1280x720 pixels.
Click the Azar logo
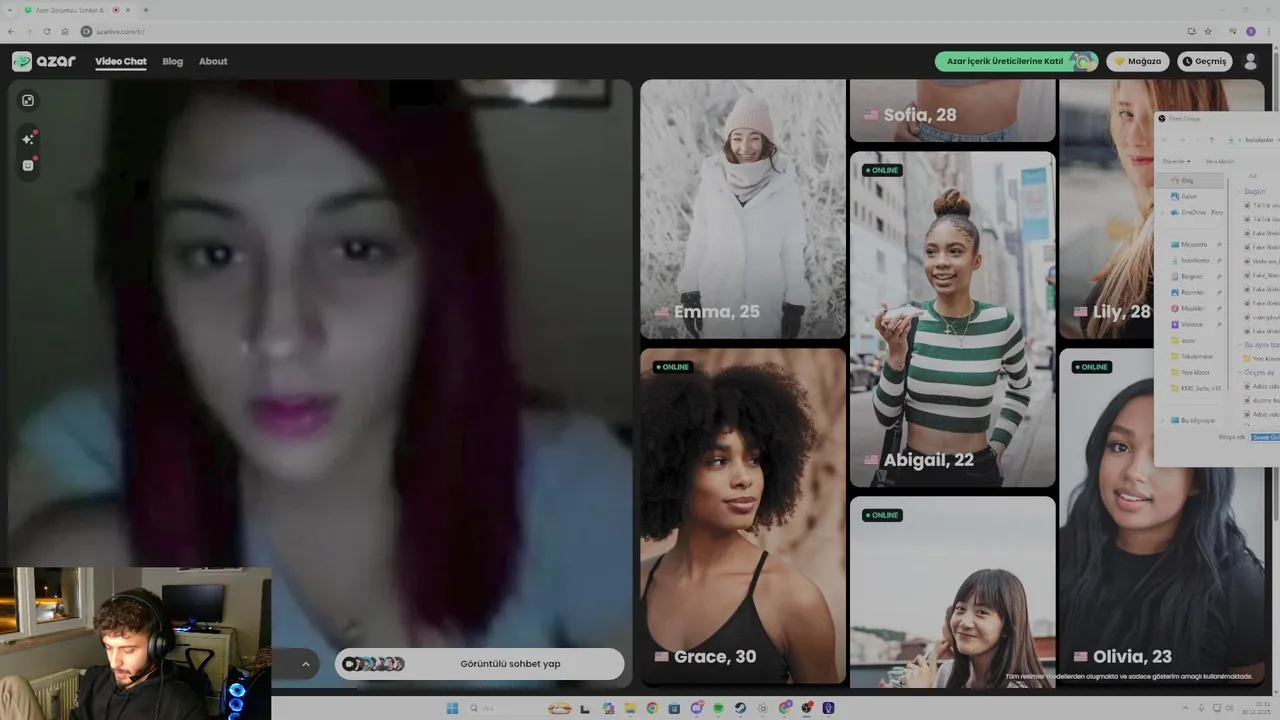click(x=44, y=61)
